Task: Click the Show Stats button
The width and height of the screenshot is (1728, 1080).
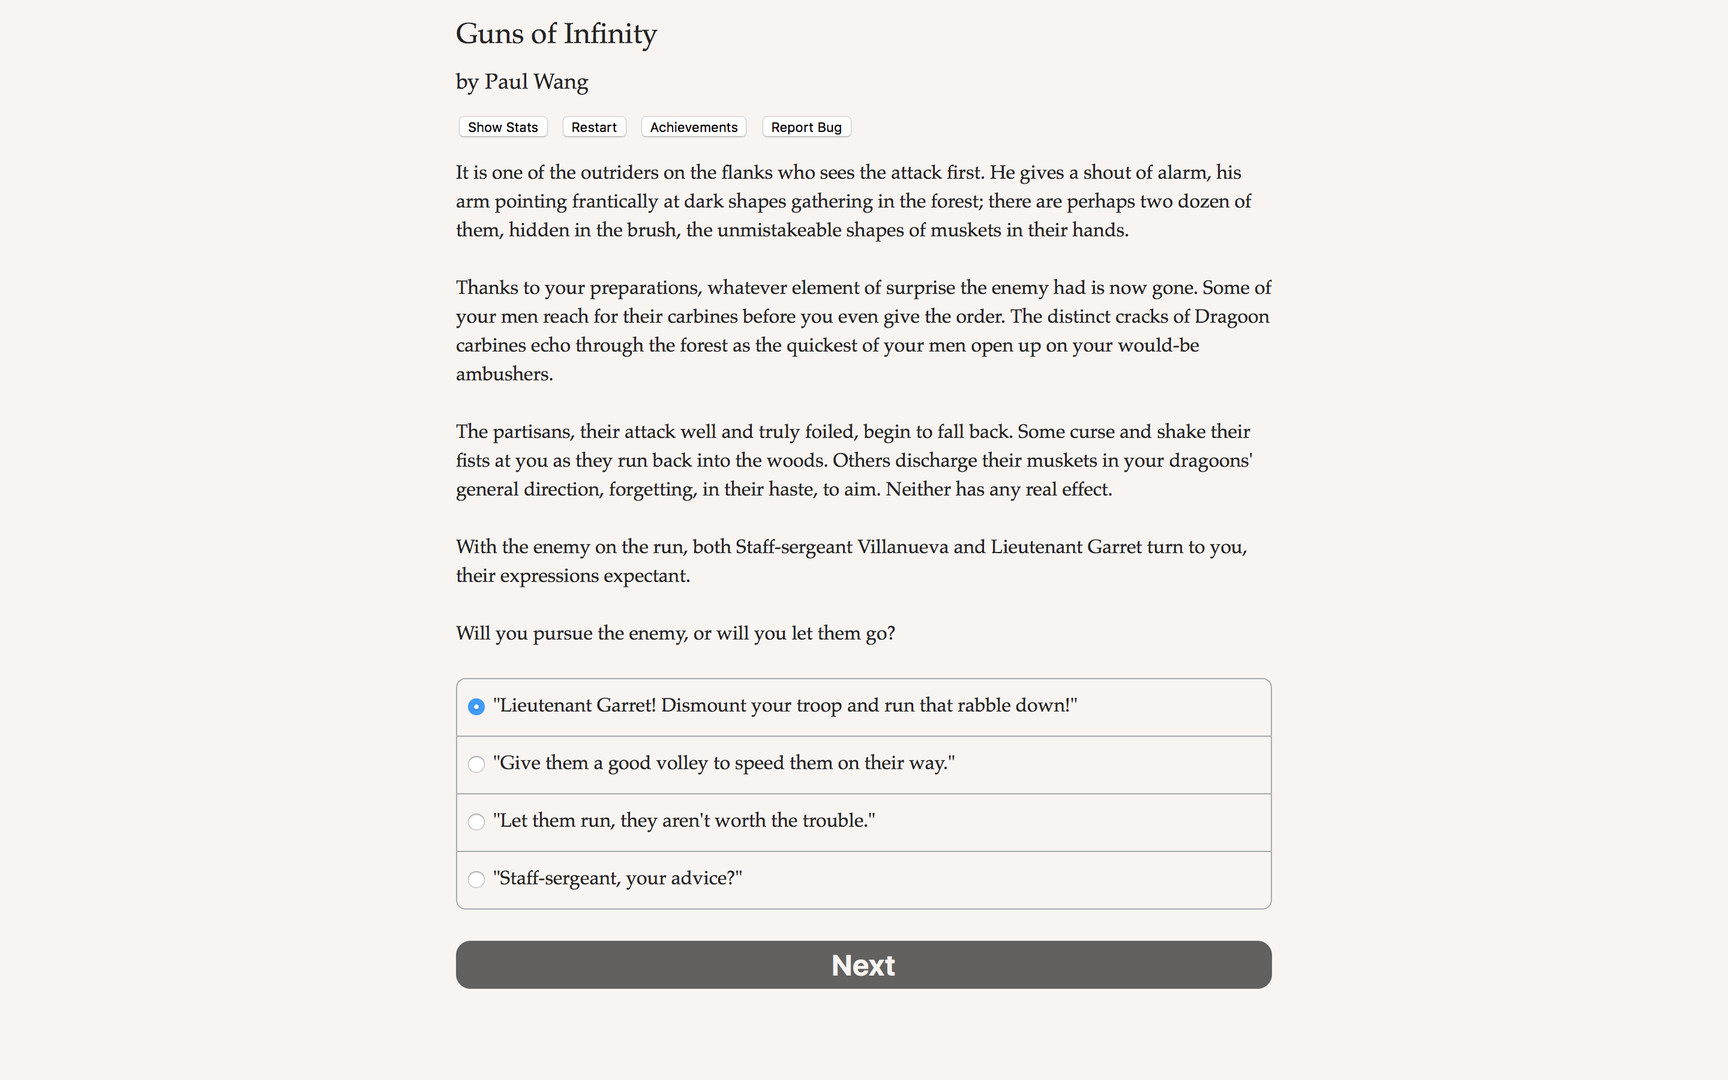Action: click(x=502, y=127)
